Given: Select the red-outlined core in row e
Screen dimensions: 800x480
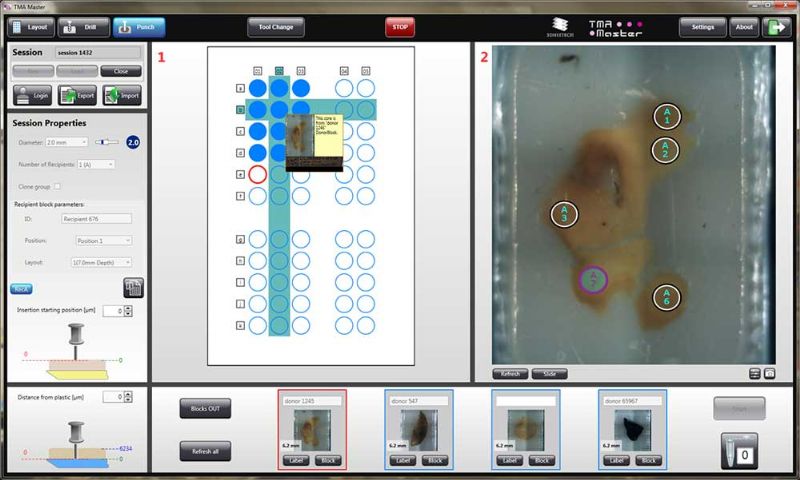Looking at the screenshot, I should [258, 174].
